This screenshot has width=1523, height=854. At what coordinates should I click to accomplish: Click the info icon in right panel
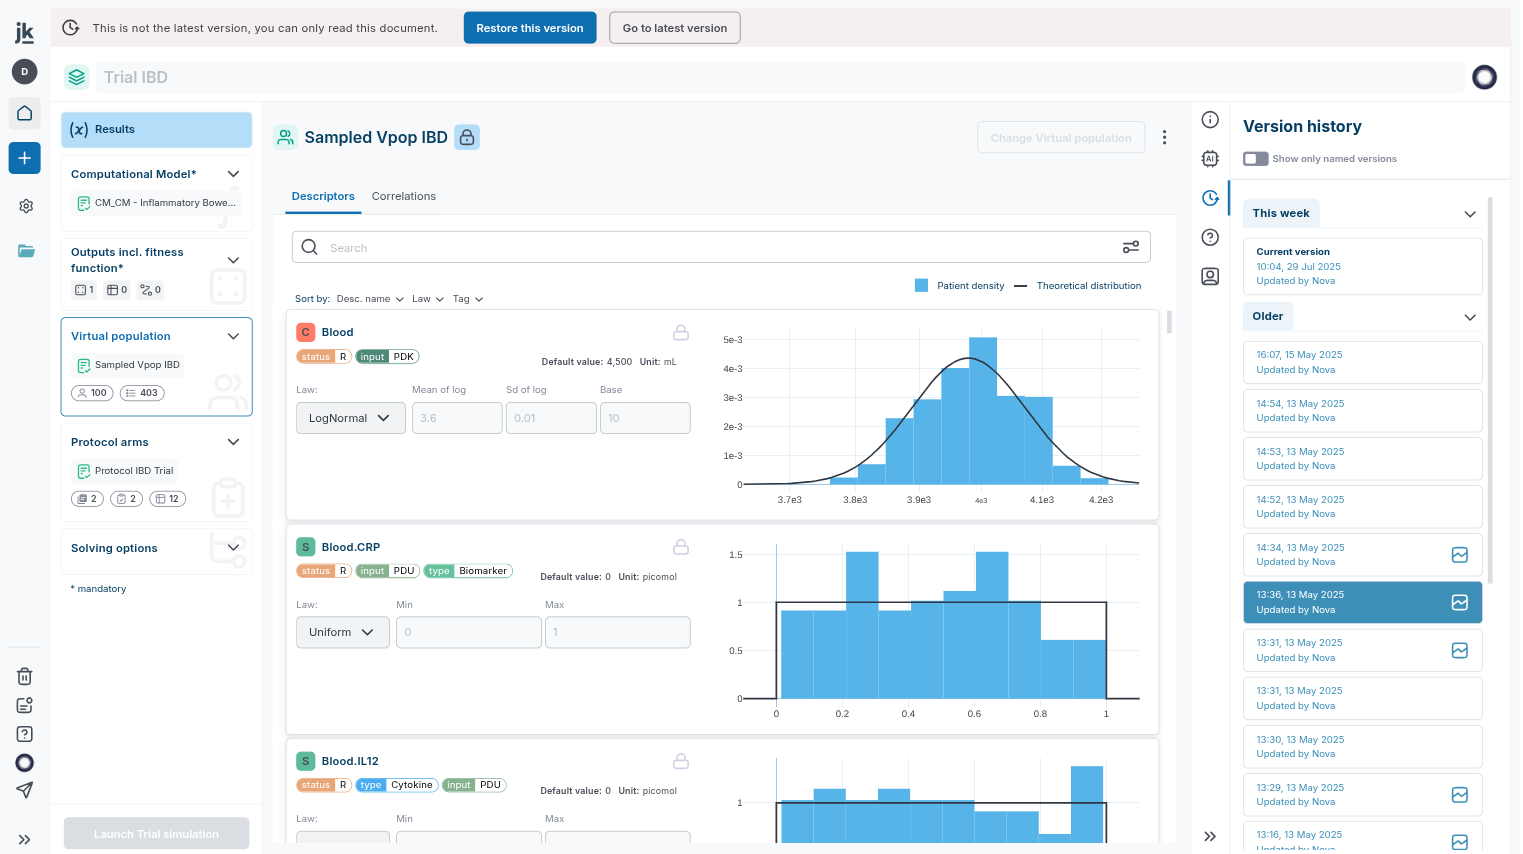[1210, 120]
